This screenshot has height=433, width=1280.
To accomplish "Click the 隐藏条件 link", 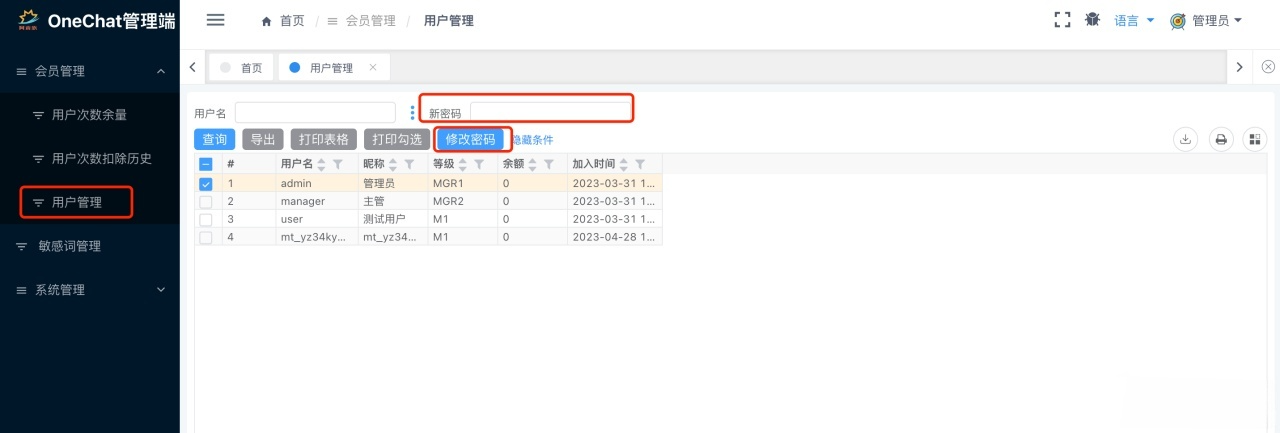I will pos(533,140).
